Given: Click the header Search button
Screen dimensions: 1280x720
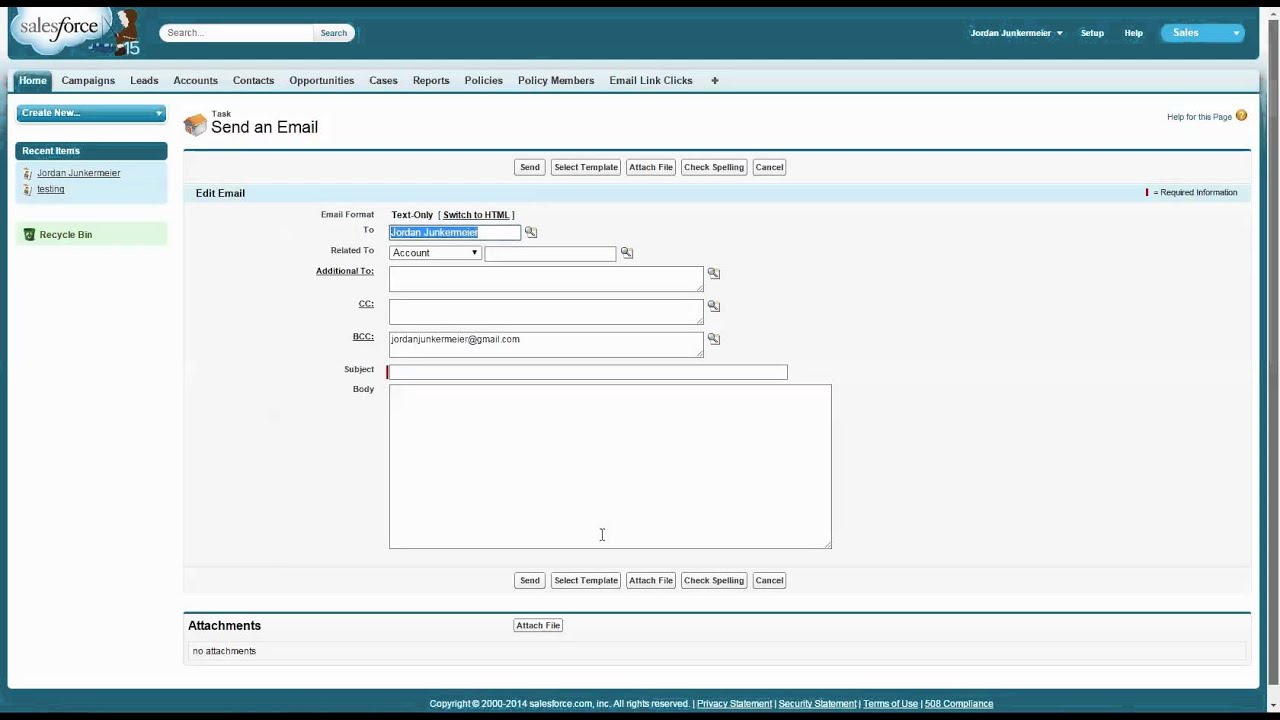Looking at the screenshot, I should coord(334,33).
